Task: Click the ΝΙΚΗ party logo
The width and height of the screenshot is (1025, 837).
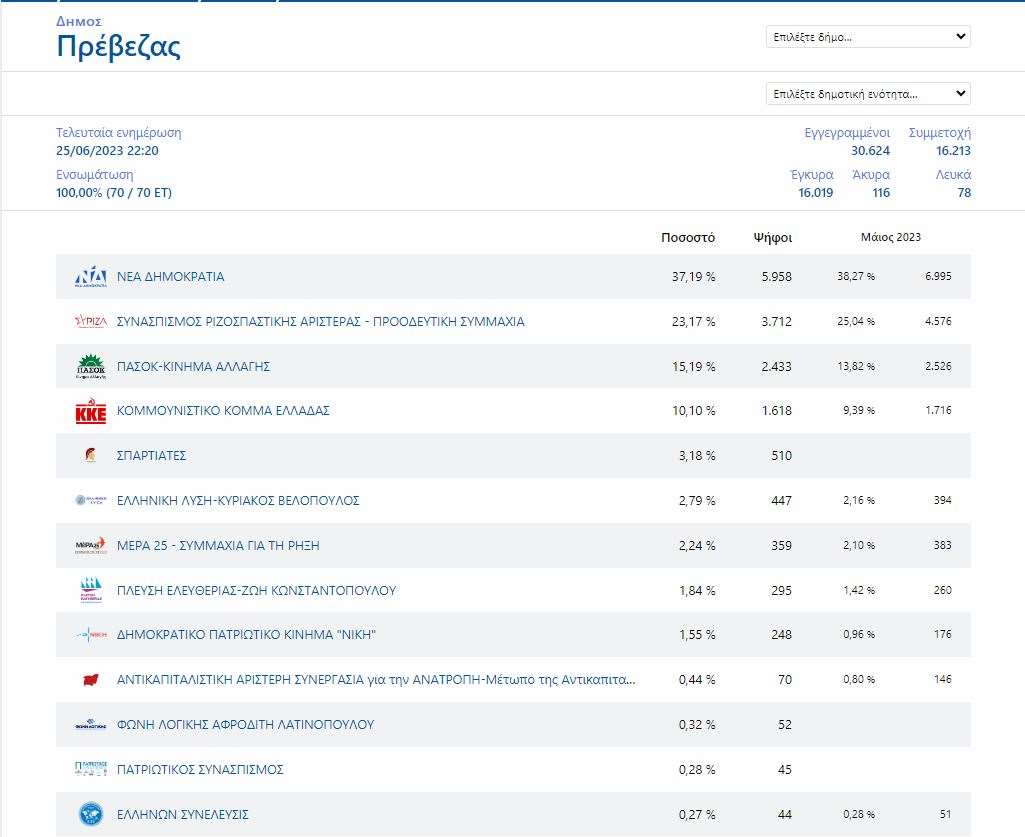Action: [91, 634]
